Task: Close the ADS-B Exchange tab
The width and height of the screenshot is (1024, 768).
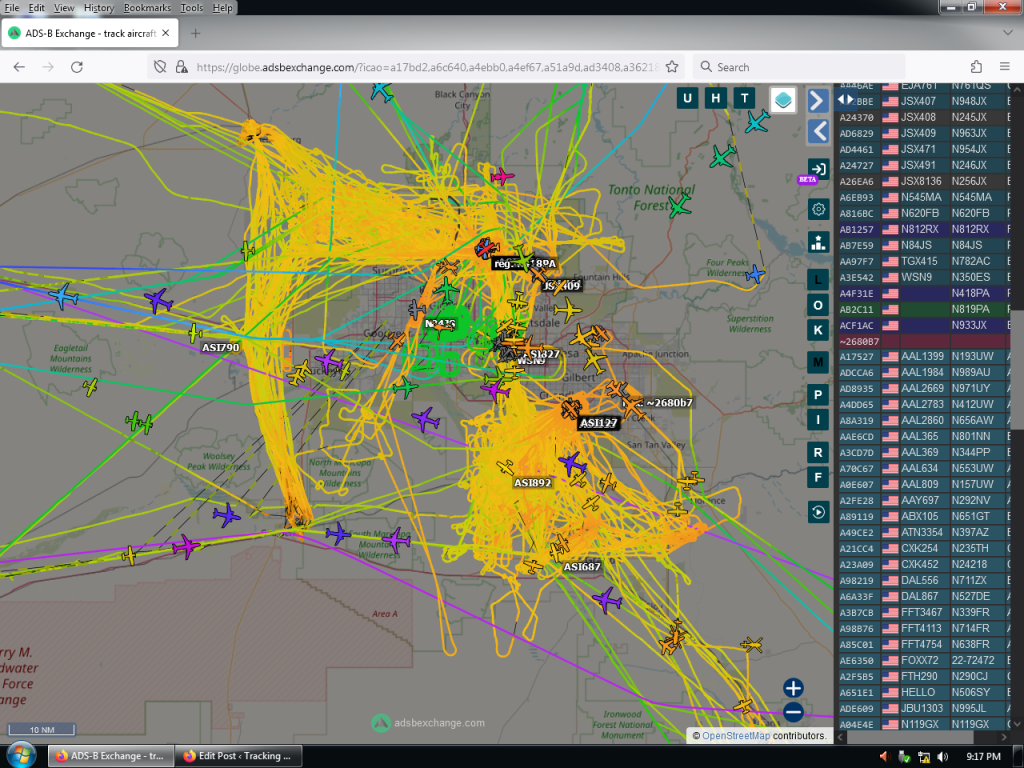Action: point(166,33)
